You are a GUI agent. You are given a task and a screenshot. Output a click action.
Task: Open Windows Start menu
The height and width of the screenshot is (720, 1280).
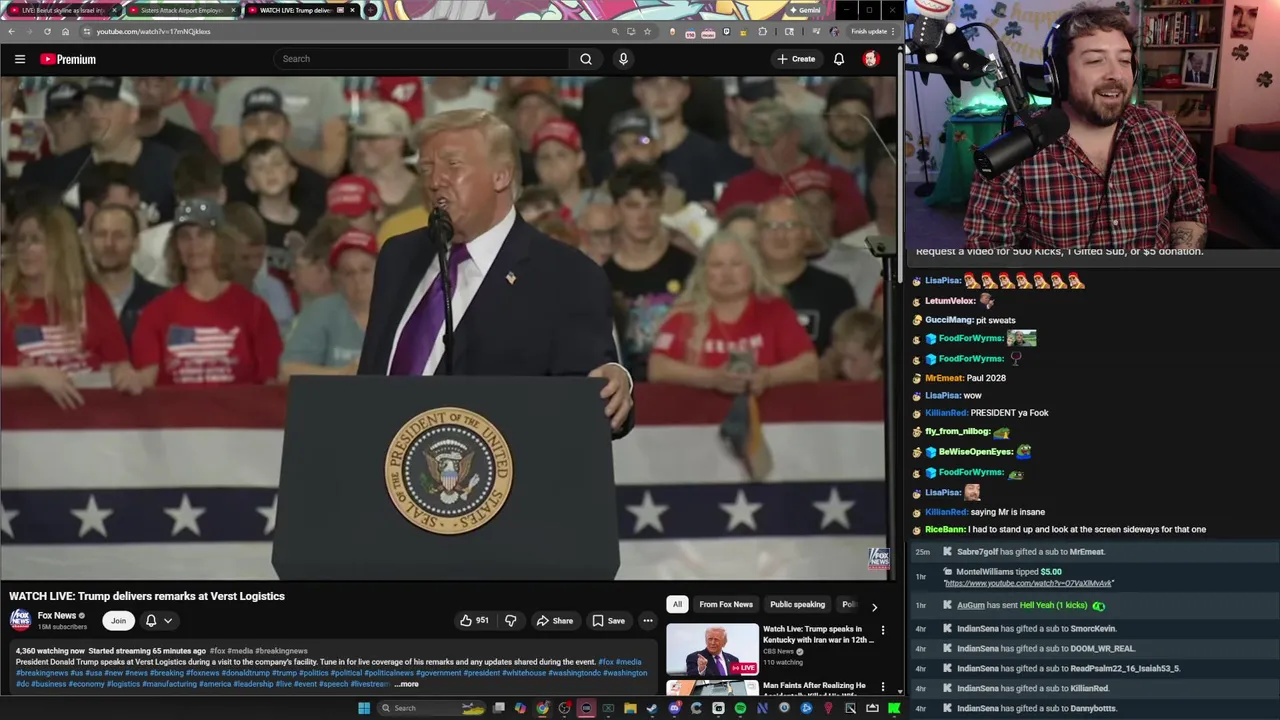(x=364, y=708)
